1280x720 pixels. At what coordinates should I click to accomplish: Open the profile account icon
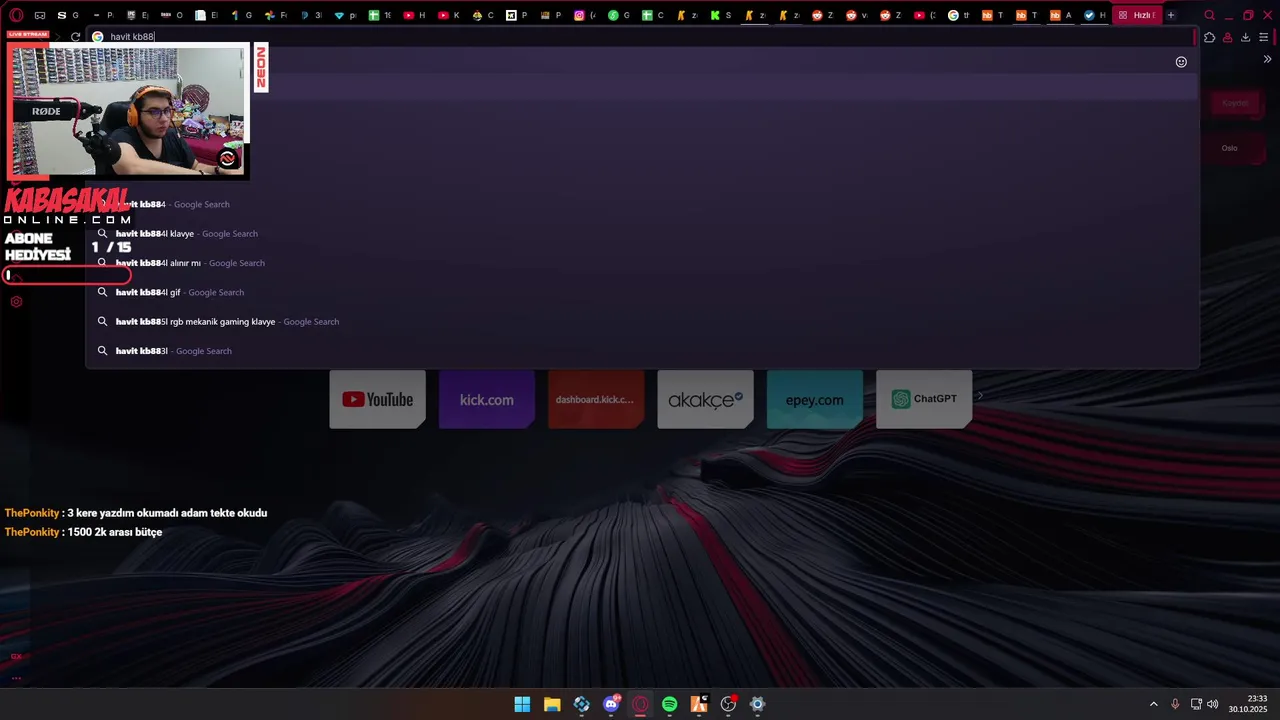click(x=1228, y=37)
